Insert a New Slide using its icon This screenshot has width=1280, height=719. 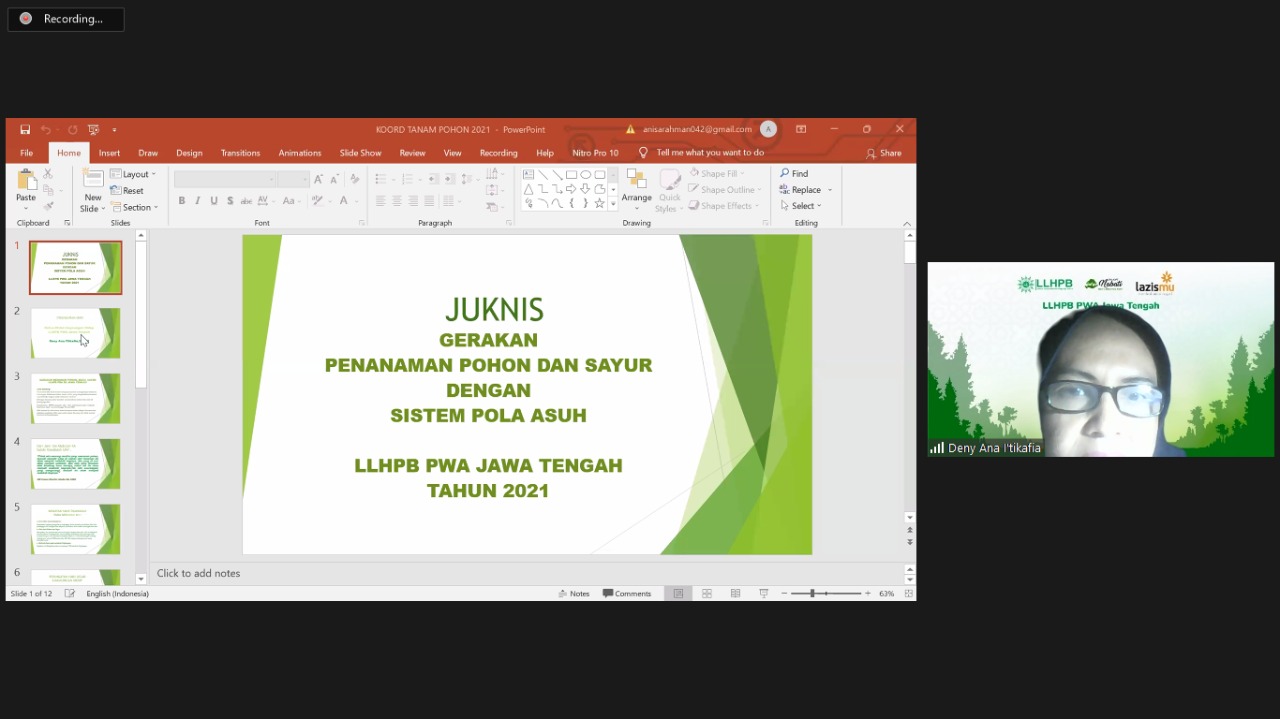coord(92,180)
